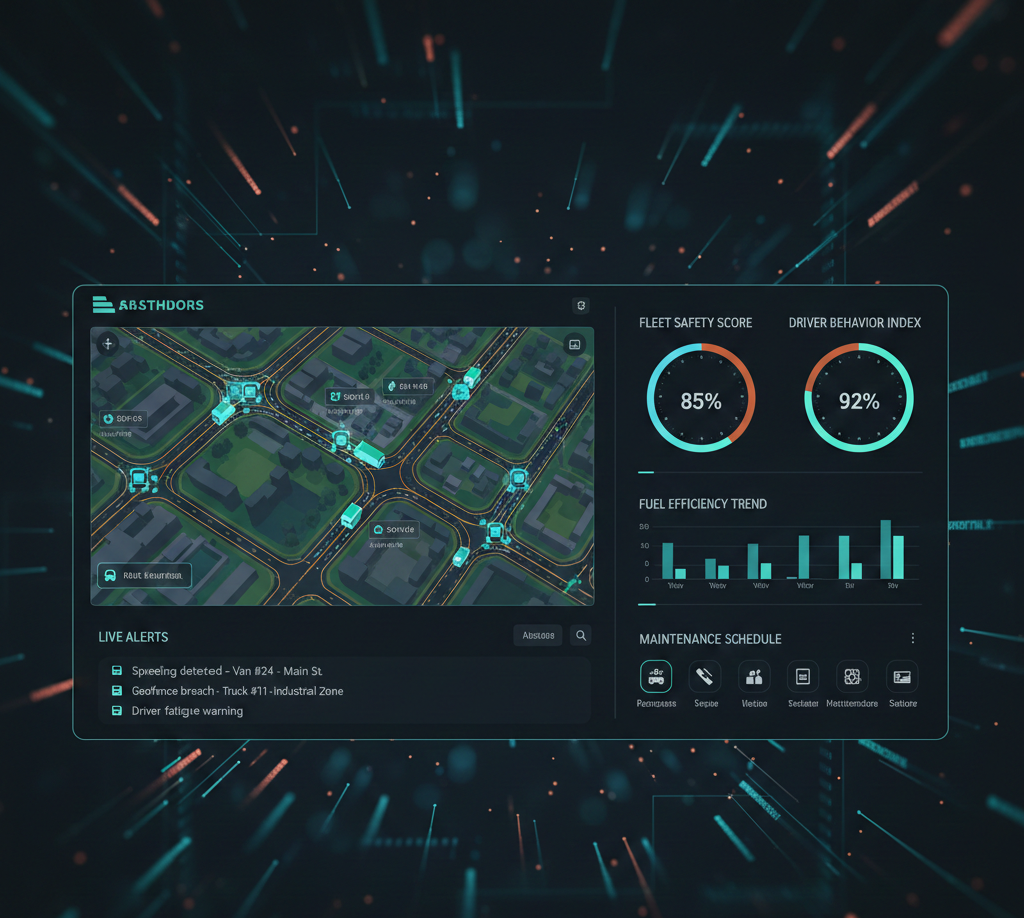Open the Driver fatigue warning alert
This screenshot has height=918, width=1024.
(x=187, y=711)
